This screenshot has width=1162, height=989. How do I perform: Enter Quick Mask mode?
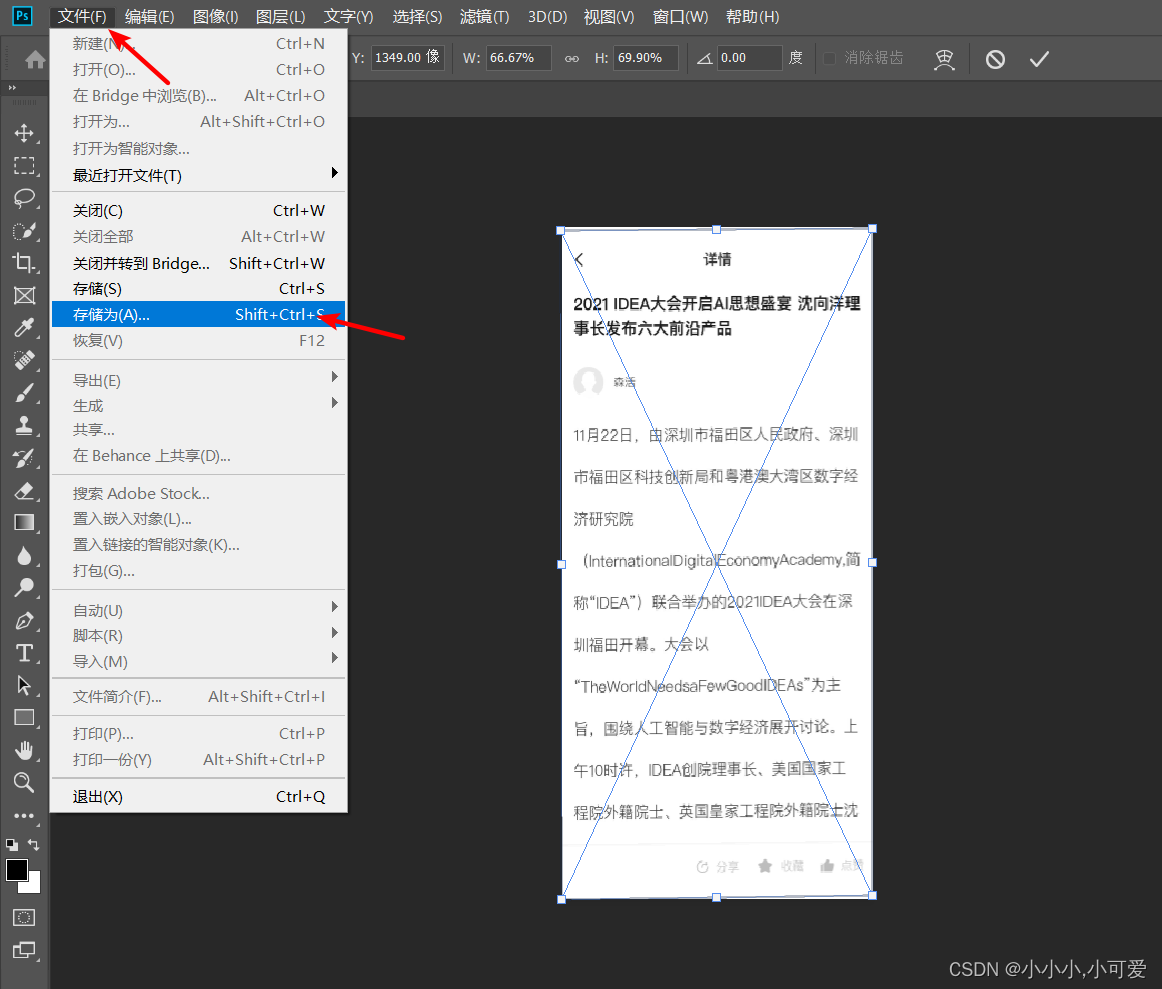(x=24, y=917)
